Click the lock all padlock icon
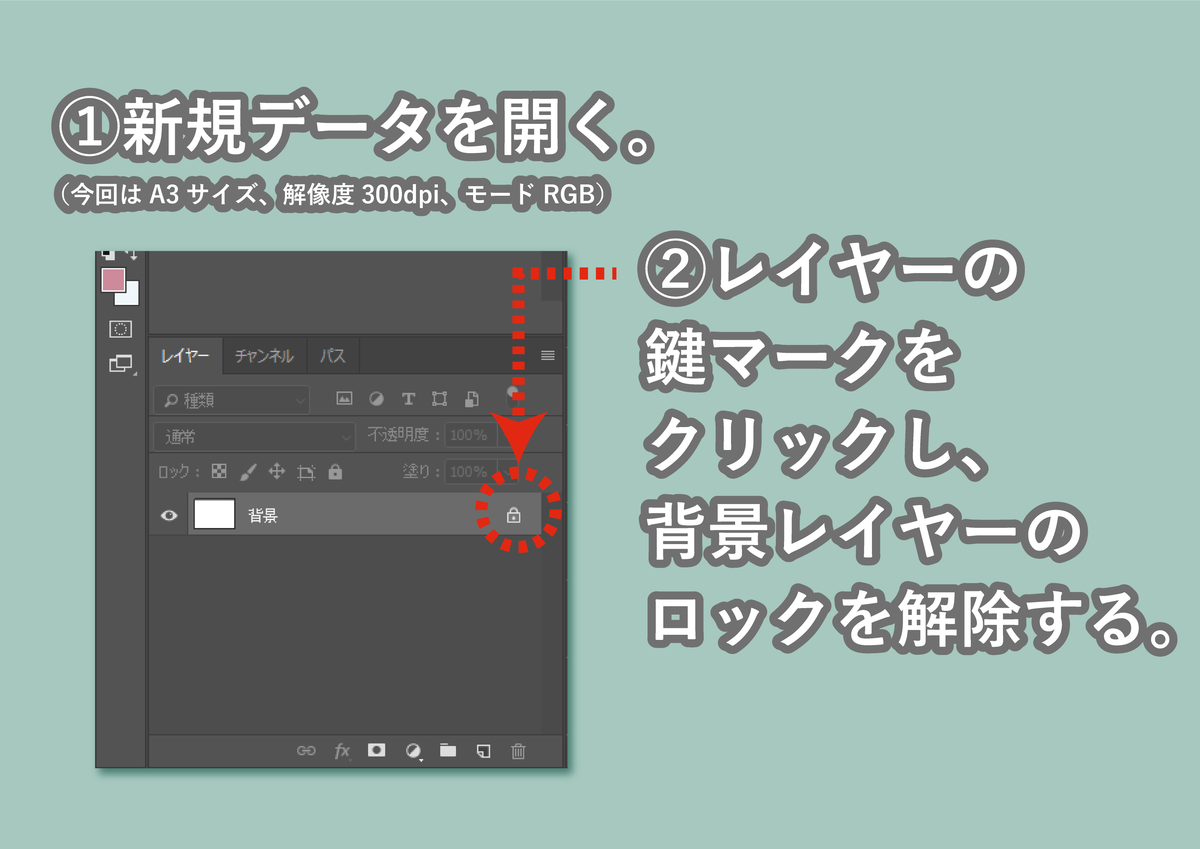 pyautogui.click(x=335, y=471)
